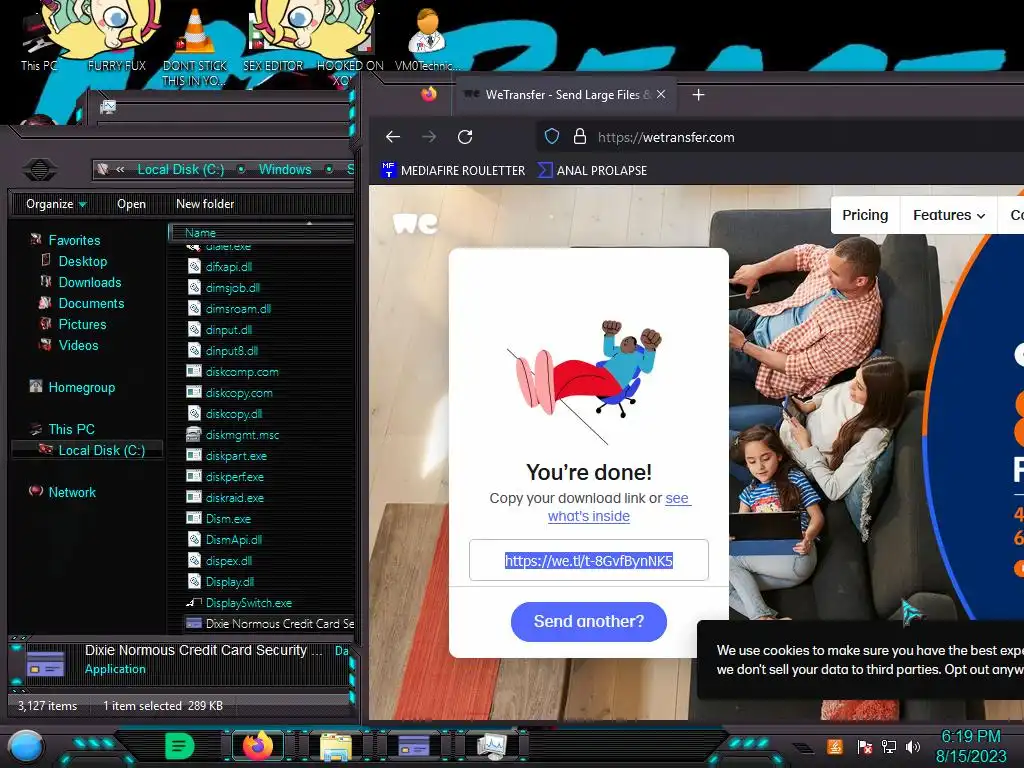Select diskcomp.com file
This screenshot has width=1024, height=768.
(x=242, y=372)
